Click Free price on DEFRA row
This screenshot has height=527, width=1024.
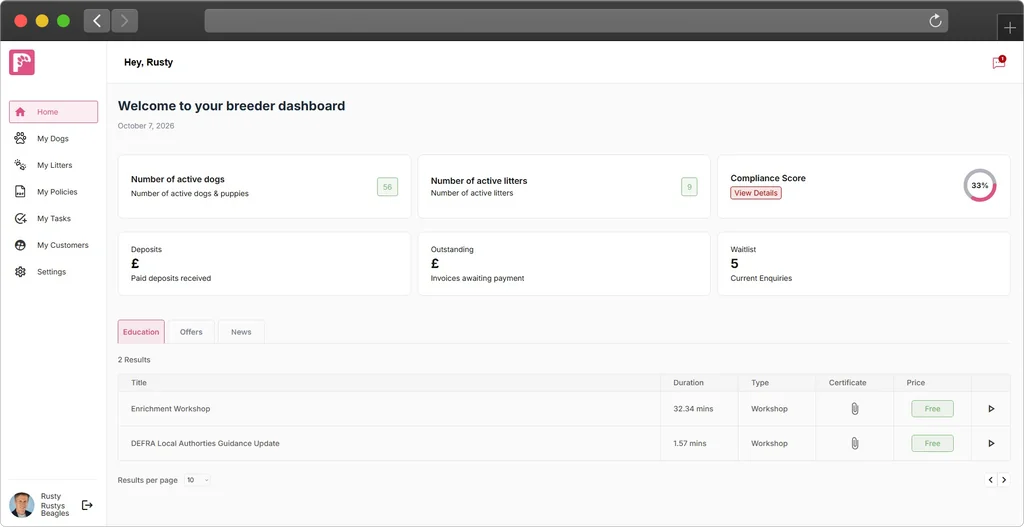point(933,443)
